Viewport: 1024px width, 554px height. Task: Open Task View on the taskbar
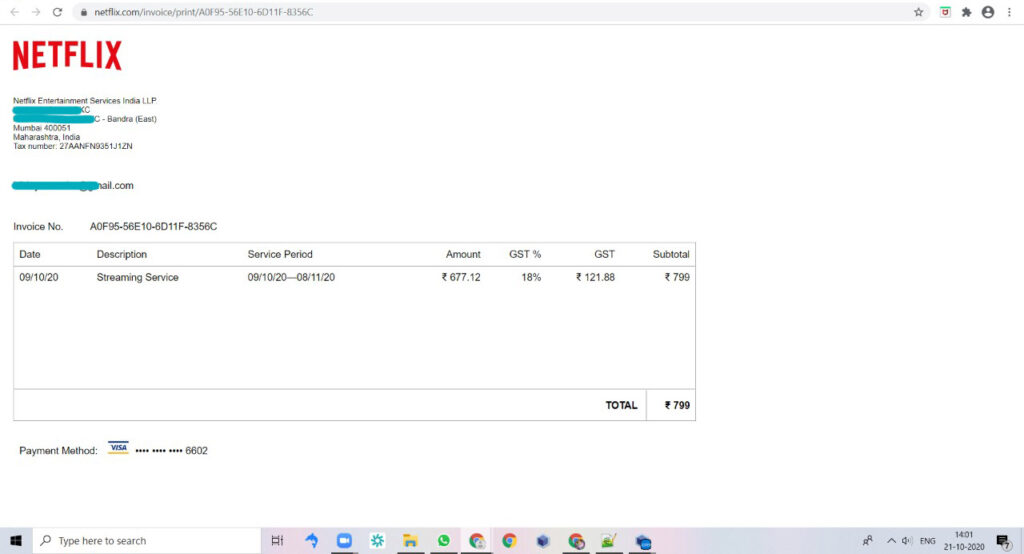[x=278, y=541]
